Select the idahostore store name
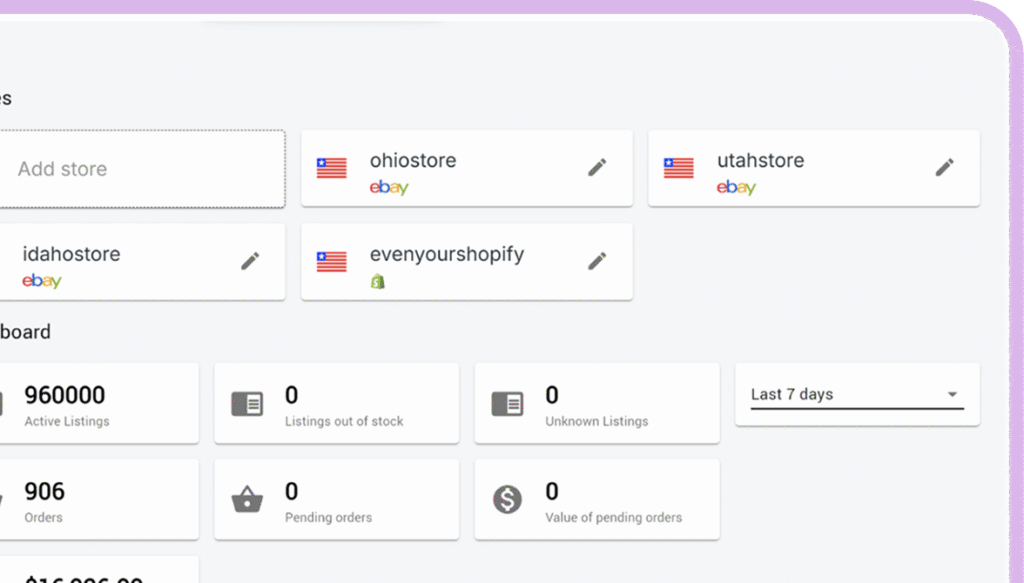This screenshot has width=1024, height=583. point(71,254)
